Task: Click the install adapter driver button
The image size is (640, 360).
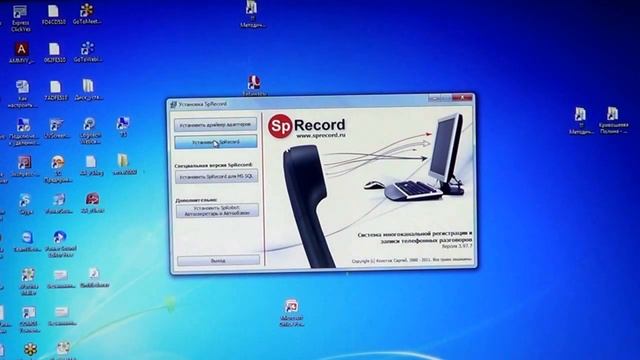Action: coord(216,124)
